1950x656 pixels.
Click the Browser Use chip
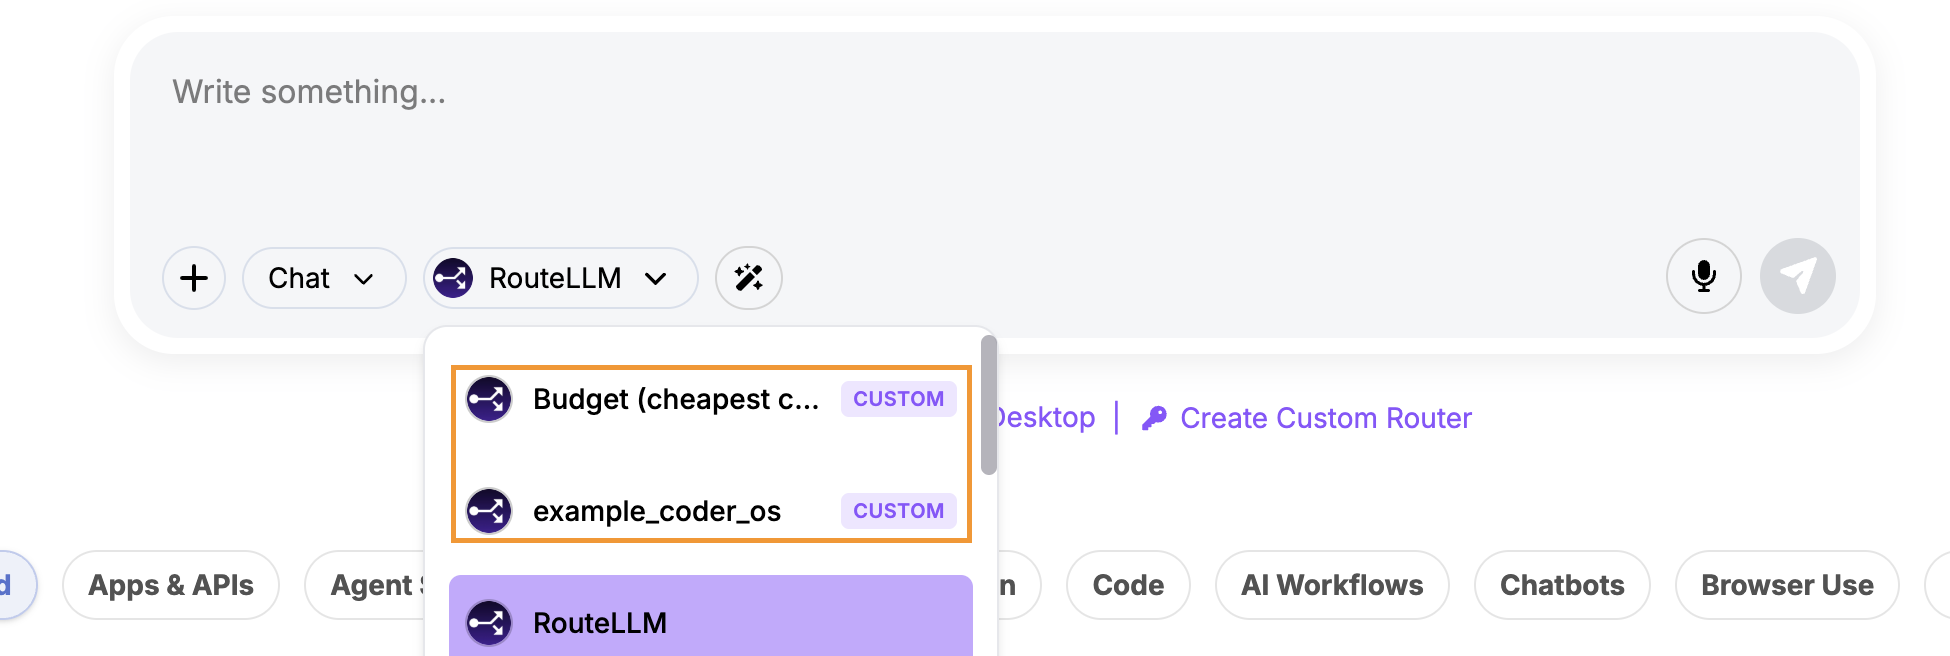(x=1787, y=585)
